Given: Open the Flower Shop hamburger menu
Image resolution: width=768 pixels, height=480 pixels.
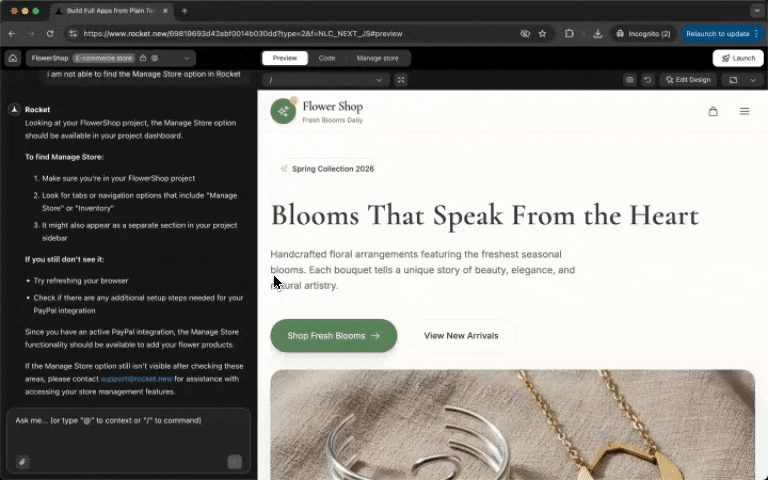Looking at the screenshot, I should tap(744, 111).
